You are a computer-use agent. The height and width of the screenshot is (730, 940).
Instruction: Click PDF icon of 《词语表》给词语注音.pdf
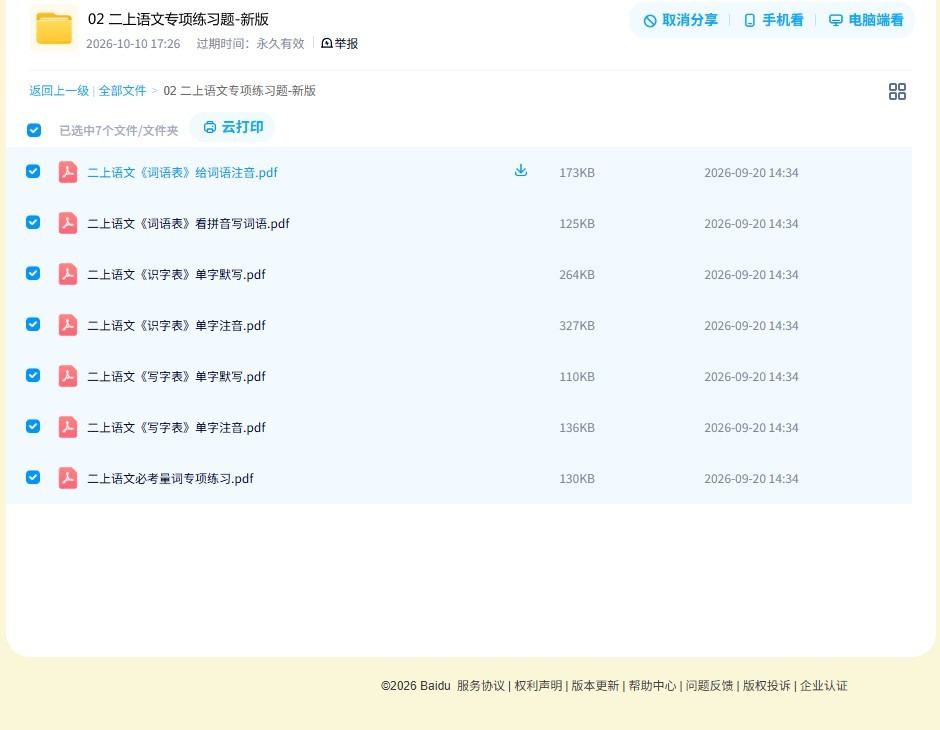(68, 172)
